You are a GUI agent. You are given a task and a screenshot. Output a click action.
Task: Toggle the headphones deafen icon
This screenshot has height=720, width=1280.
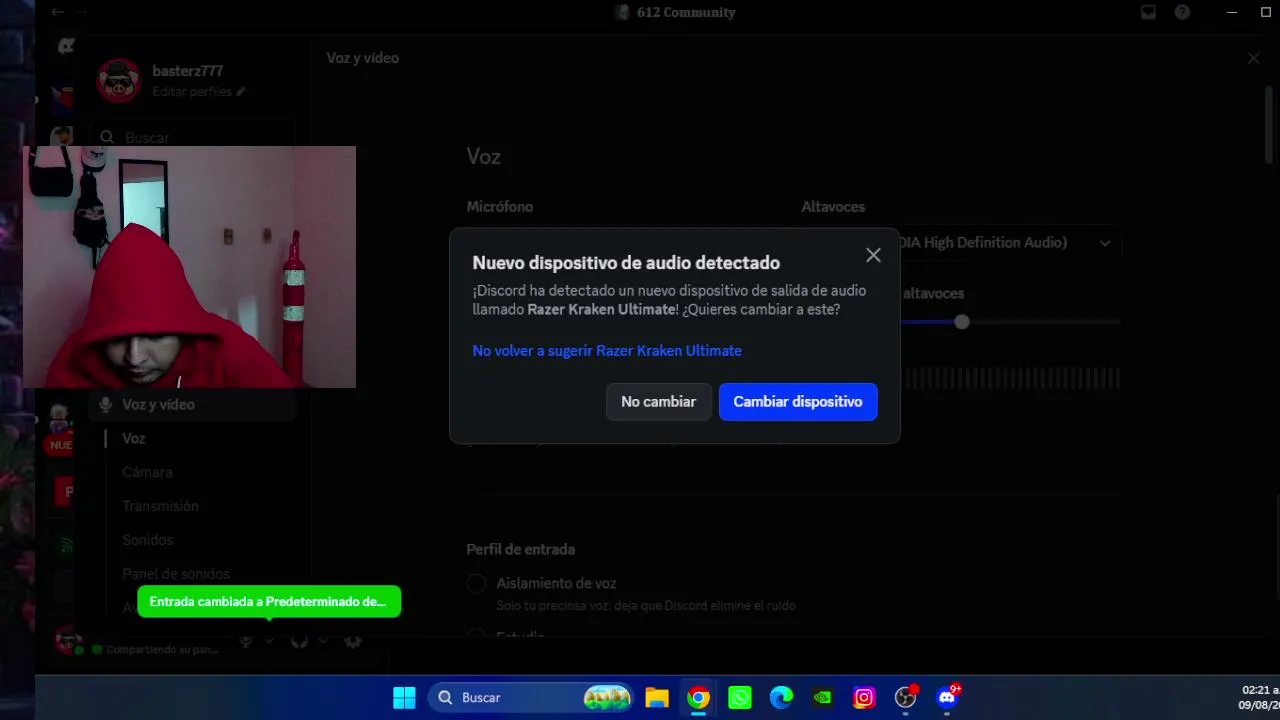pos(299,642)
